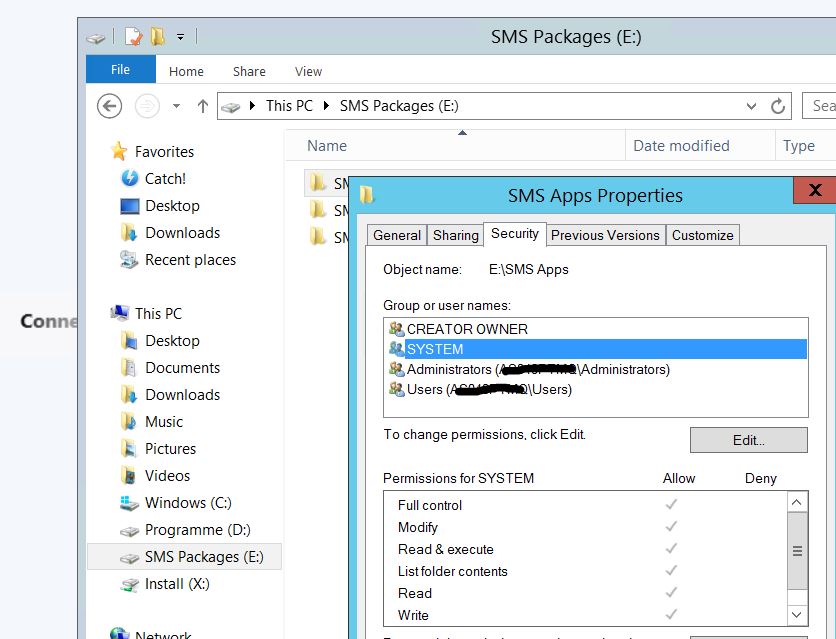Open Desktop under Favorites
Screen dimensions: 836x639
pos(172,206)
